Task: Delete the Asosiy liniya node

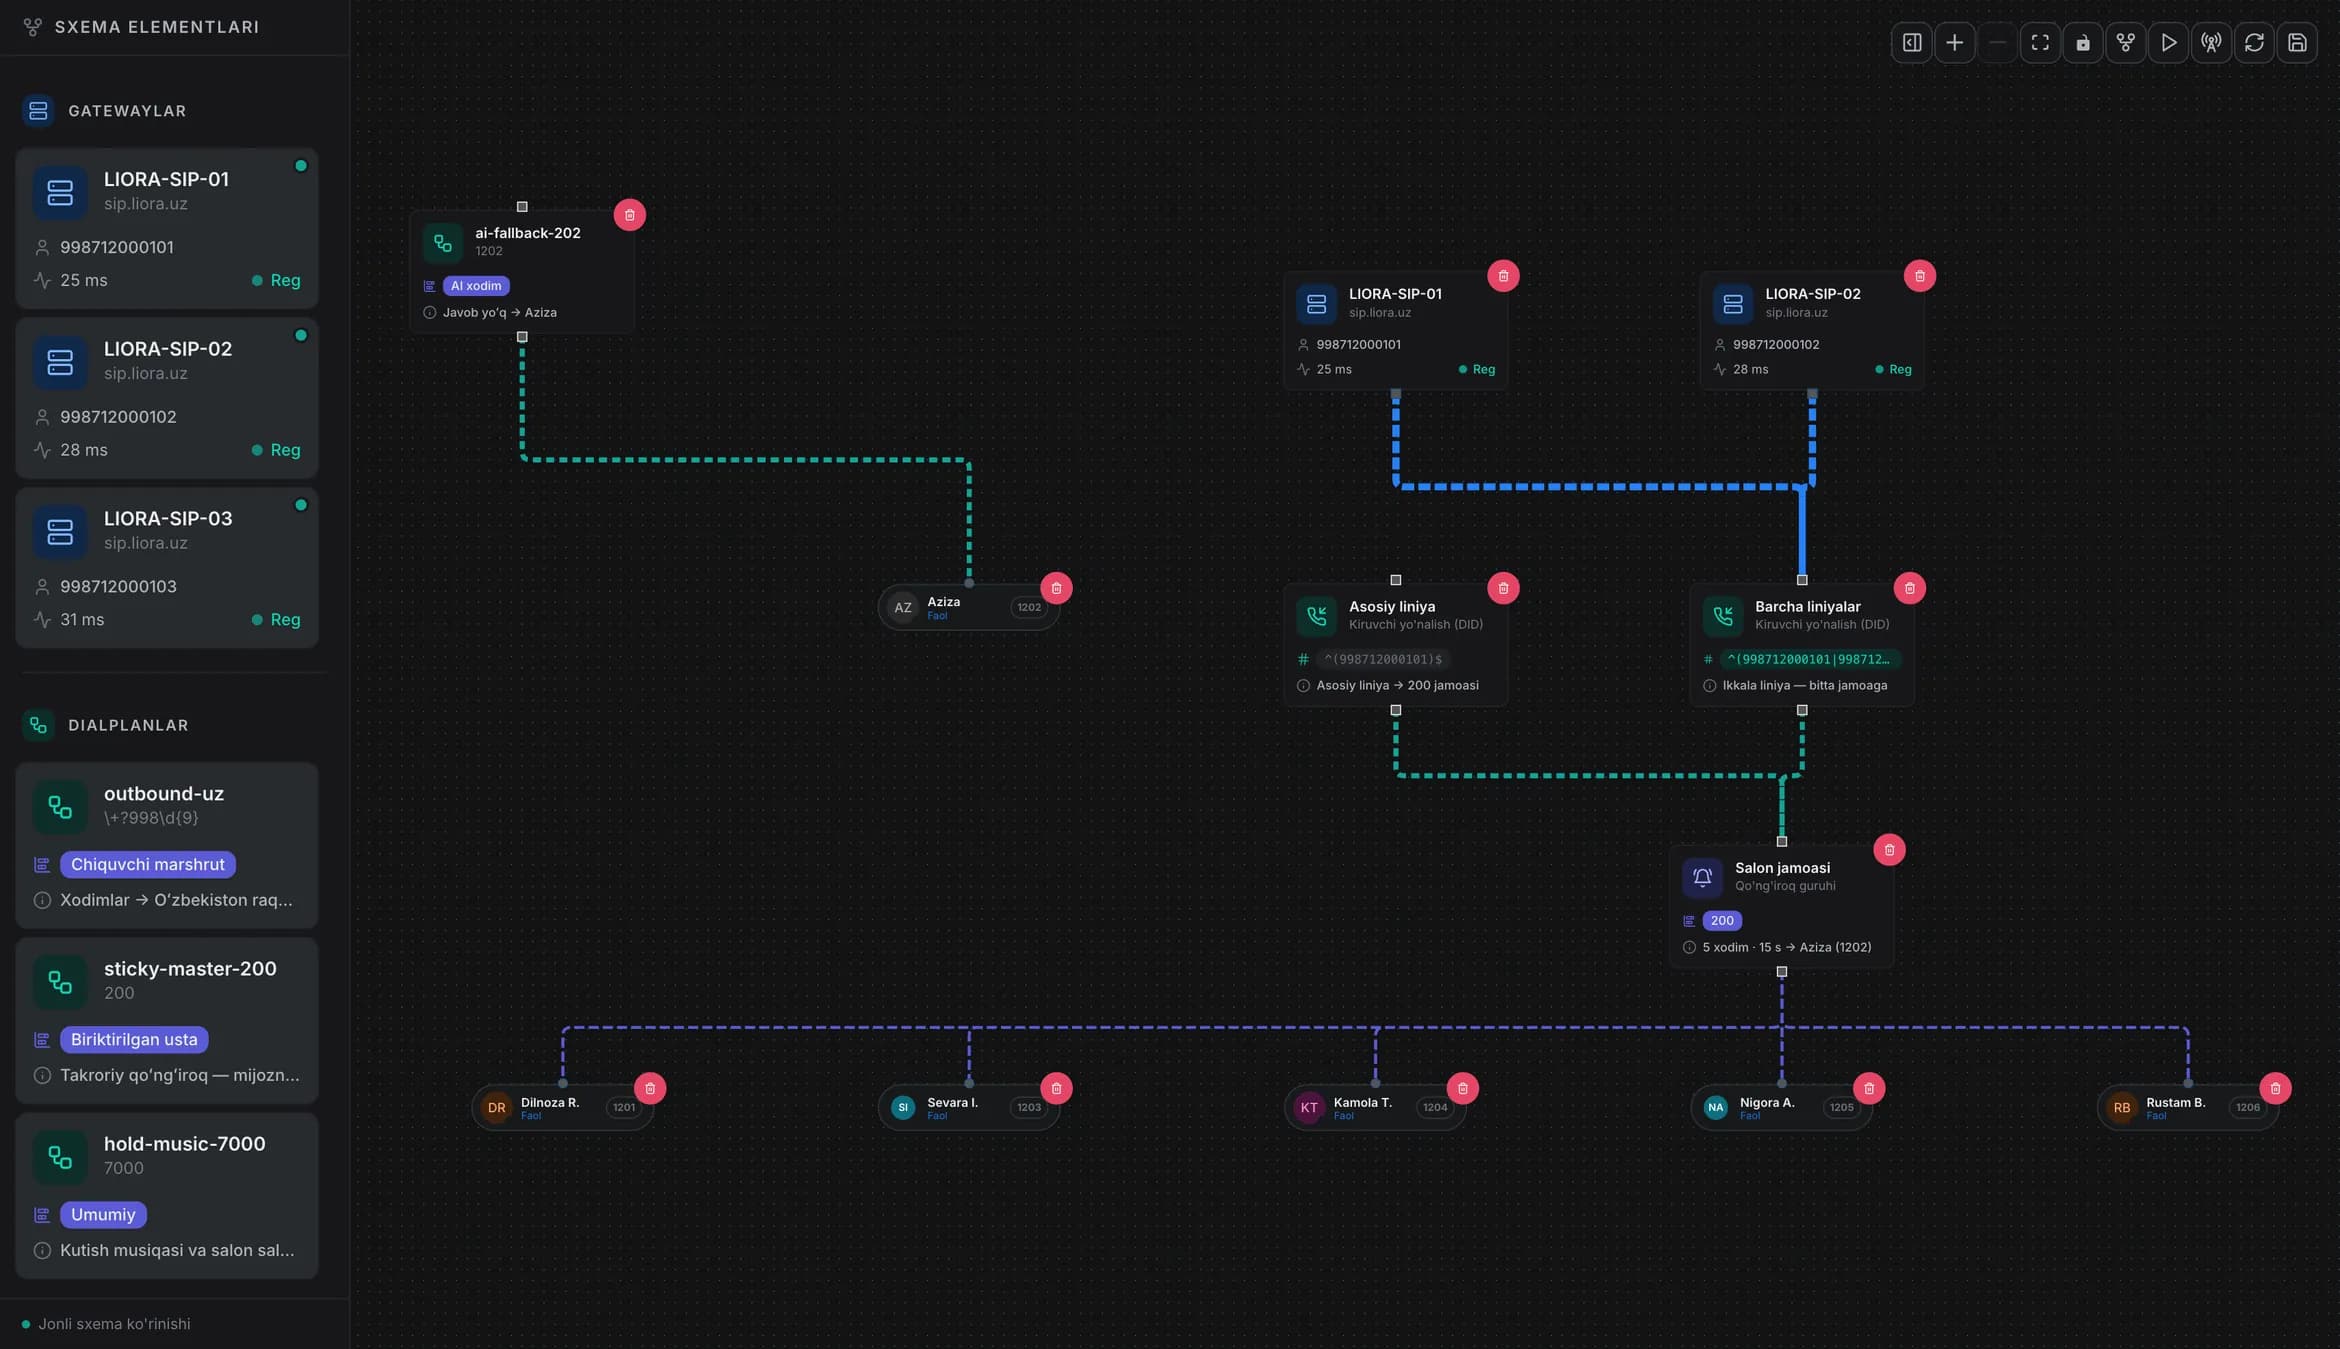Action: pyautogui.click(x=1504, y=588)
